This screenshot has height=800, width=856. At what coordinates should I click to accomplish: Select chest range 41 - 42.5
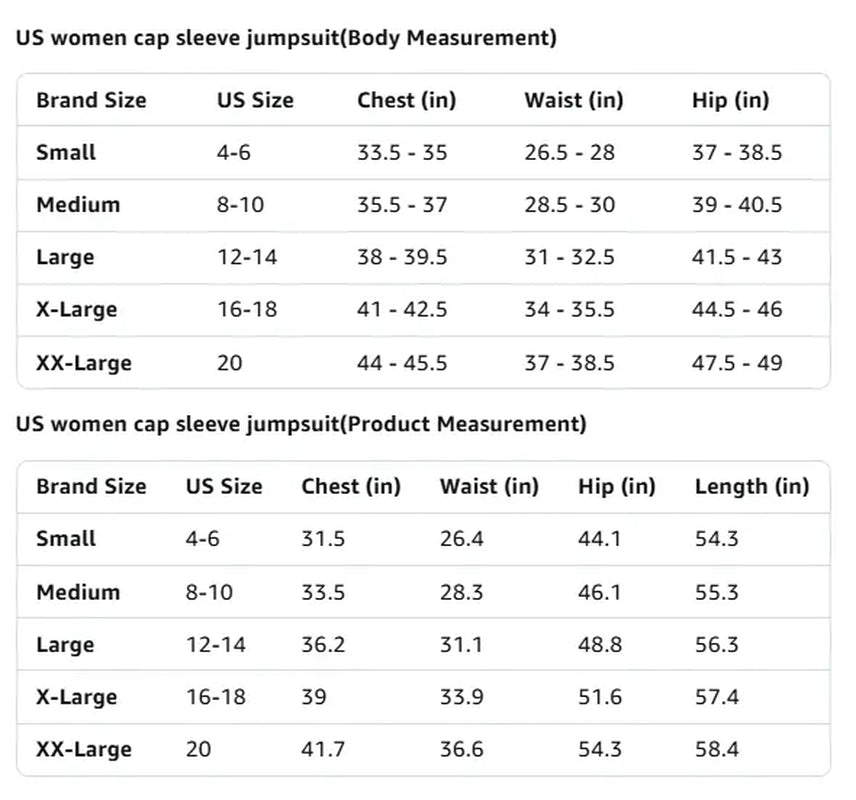pyautogui.click(x=402, y=309)
